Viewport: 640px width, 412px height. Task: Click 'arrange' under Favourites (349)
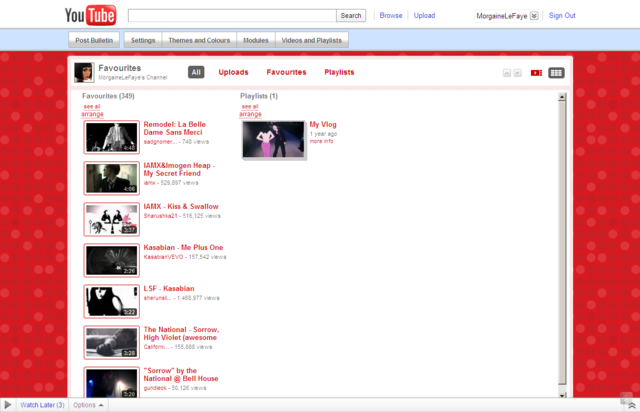point(92,114)
